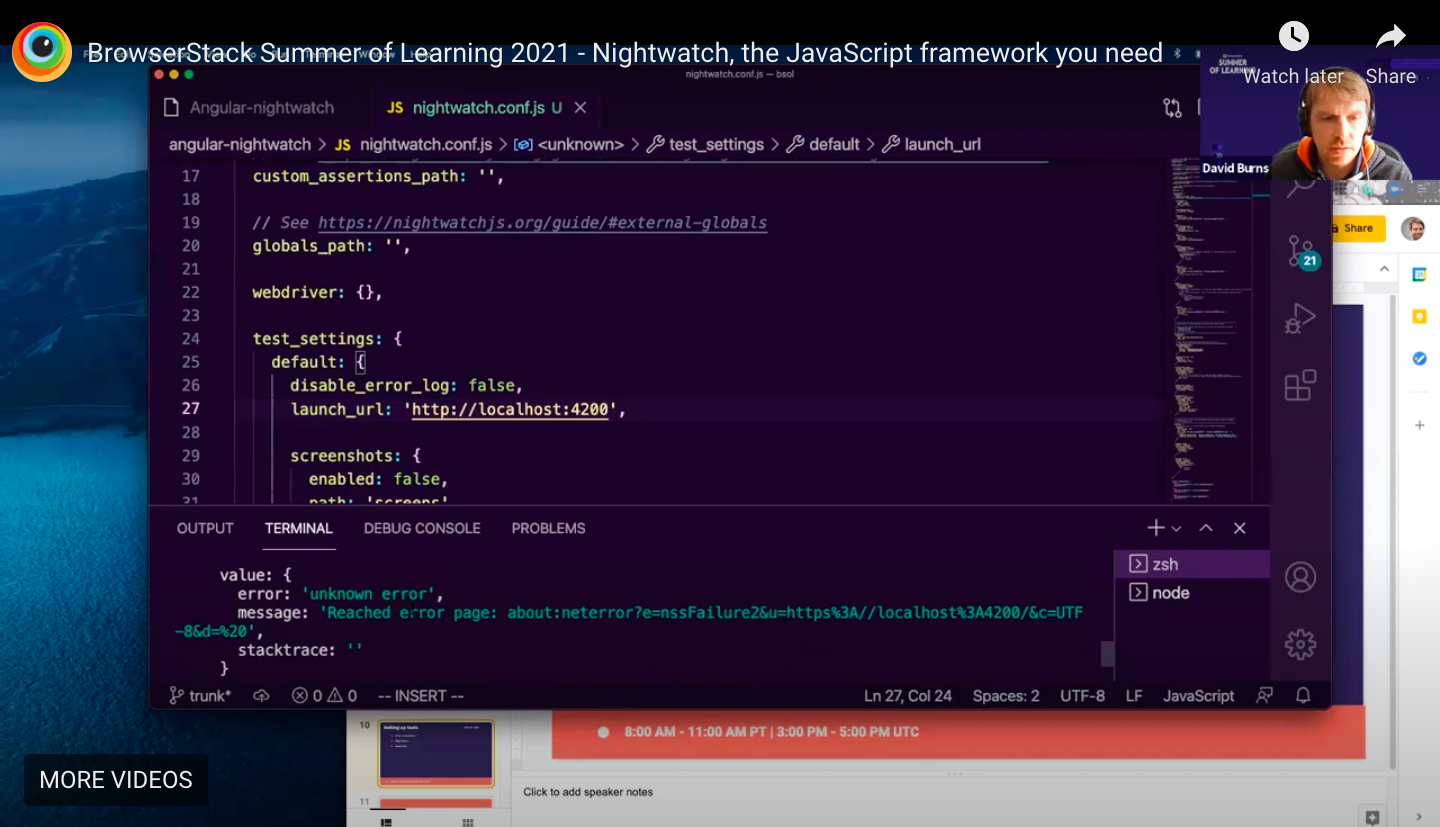The image size is (1440, 827).
Task: Click the add-ons plus icon in Slides sidebar
Action: coord(1419,425)
